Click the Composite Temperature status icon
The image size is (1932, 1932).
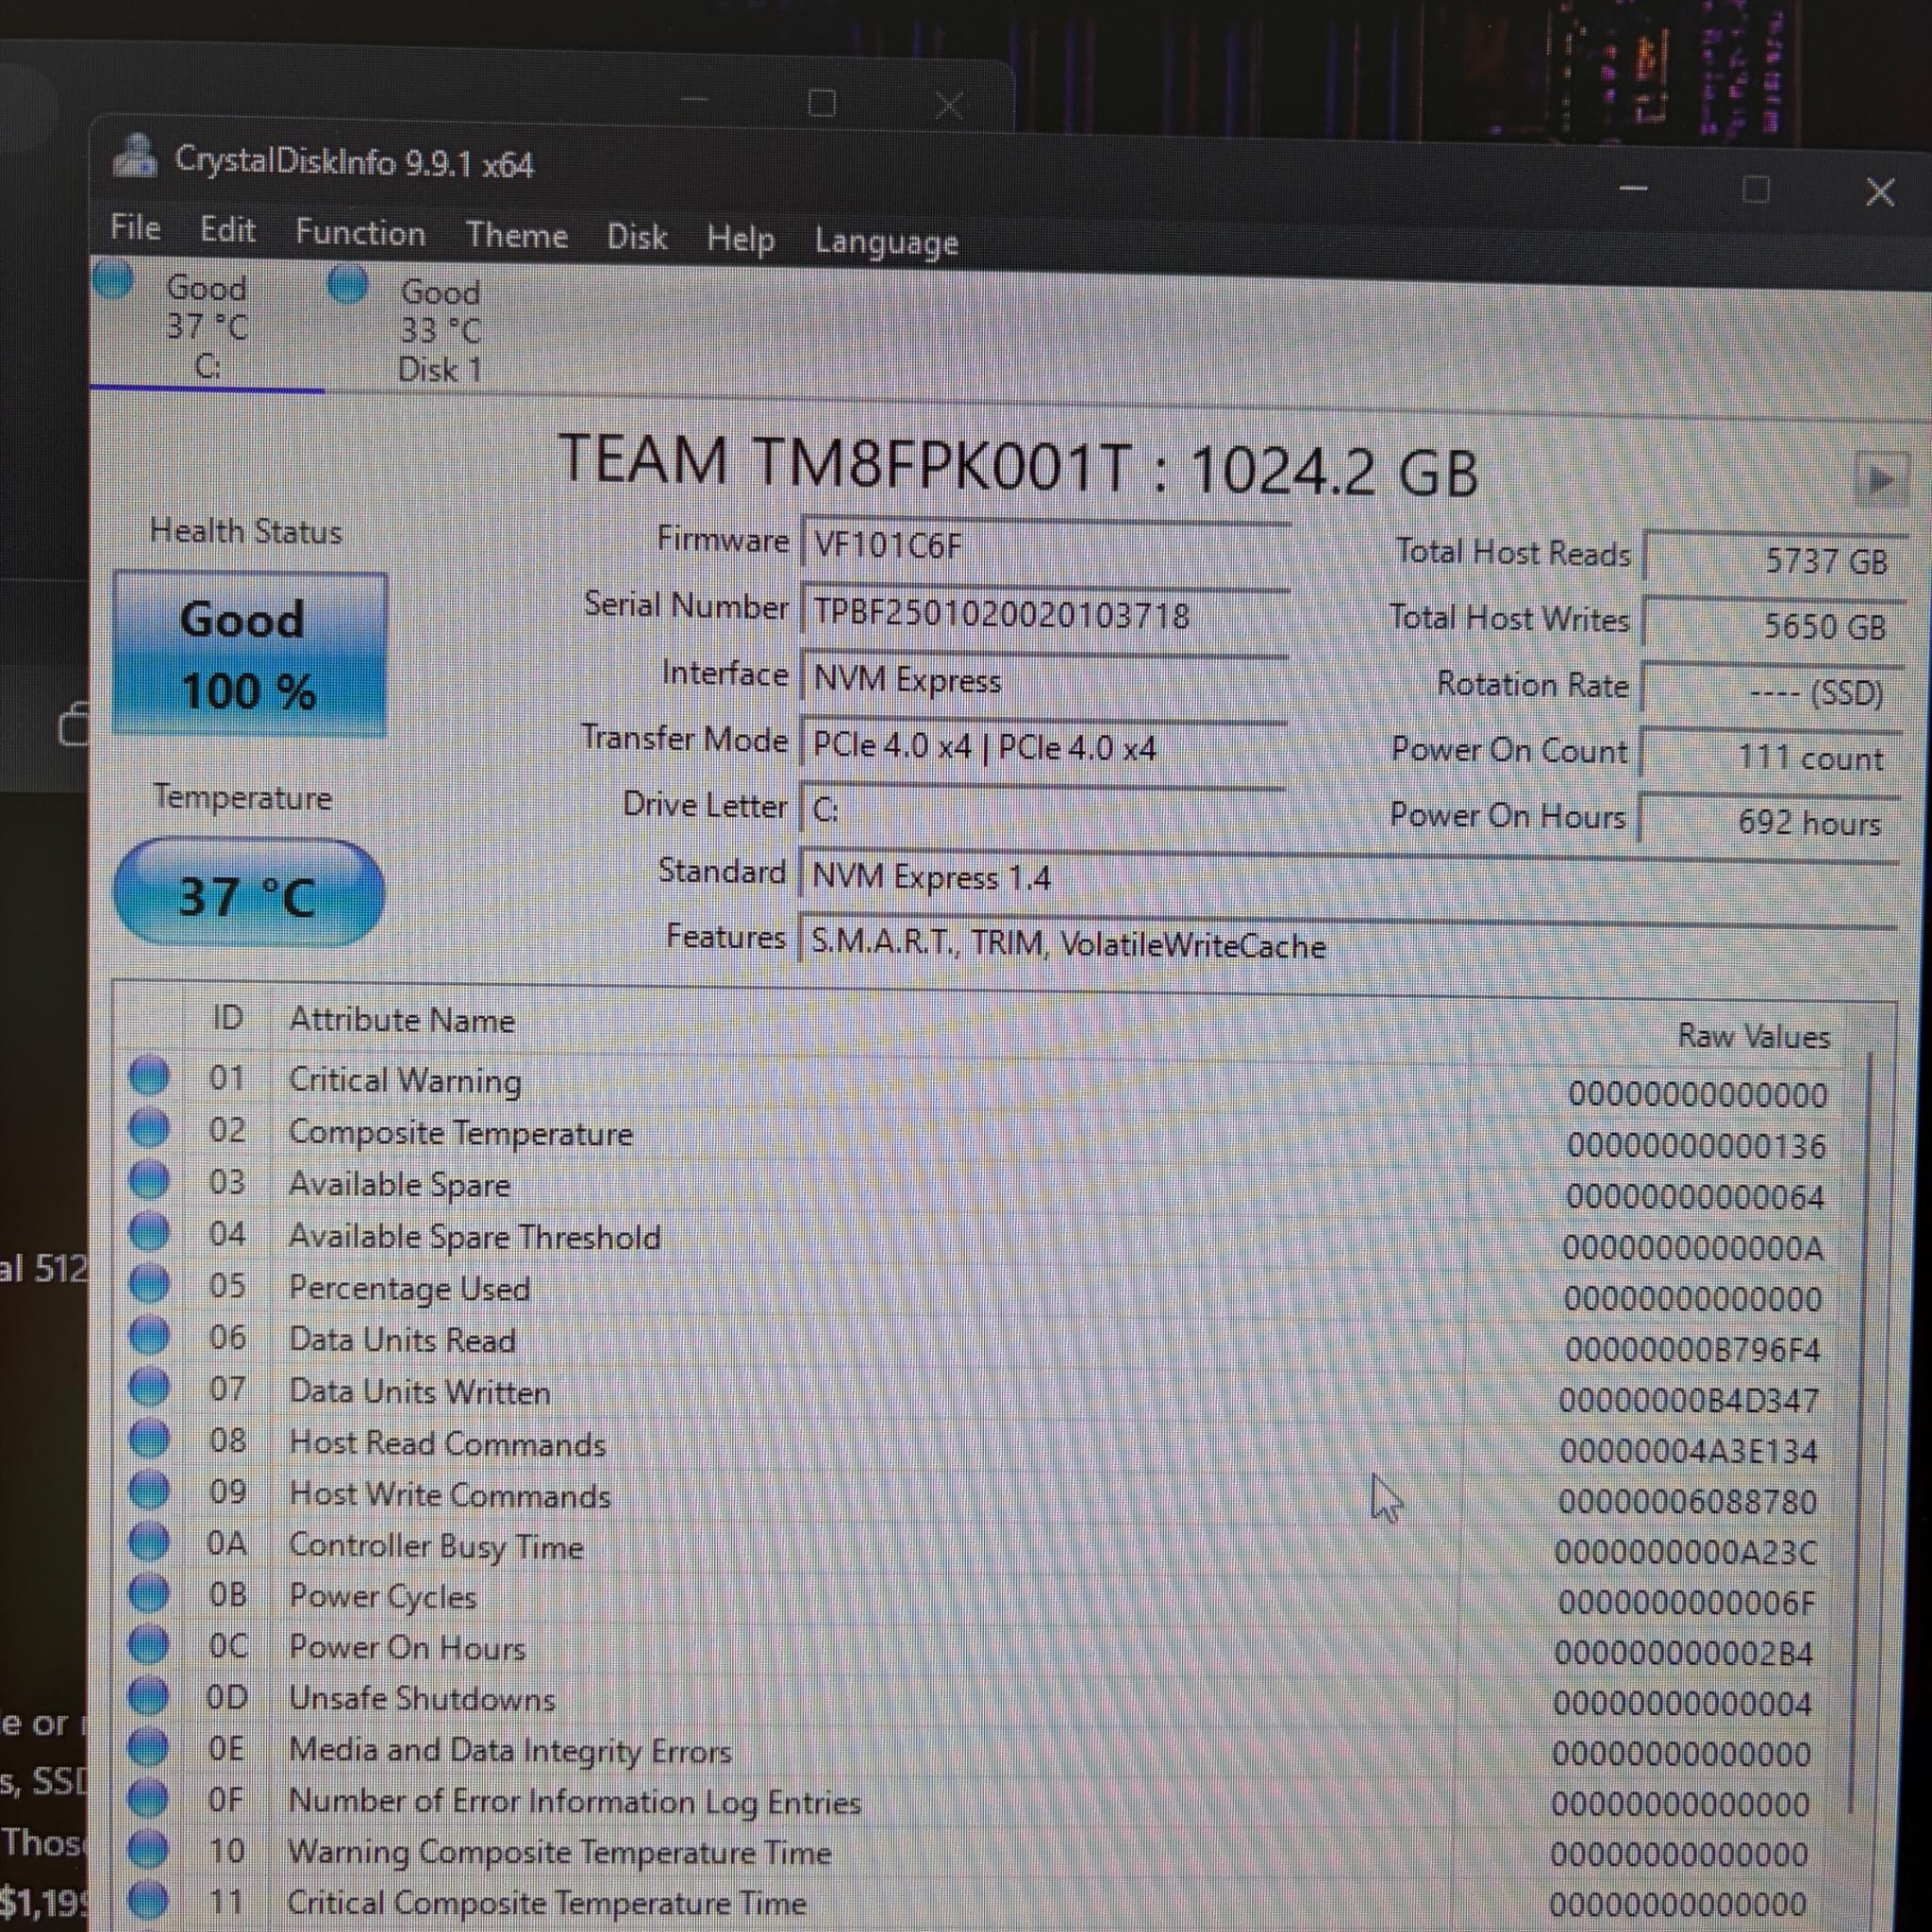pos(150,1128)
